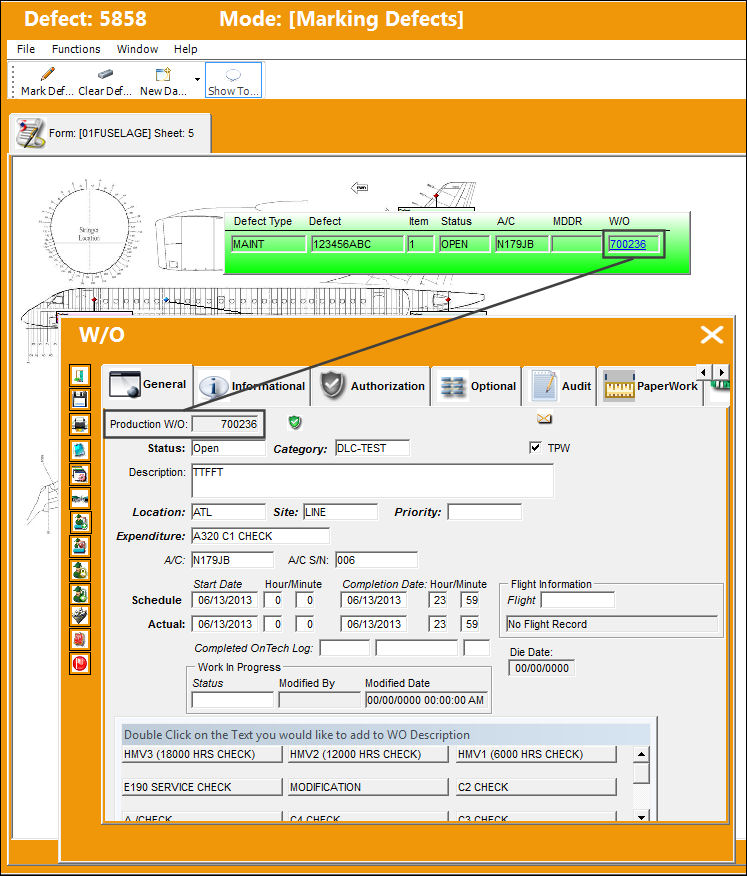The width and height of the screenshot is (747, 876).
Task: Click the green shield icon near Production W/O
Action: (x=295, y=422)
